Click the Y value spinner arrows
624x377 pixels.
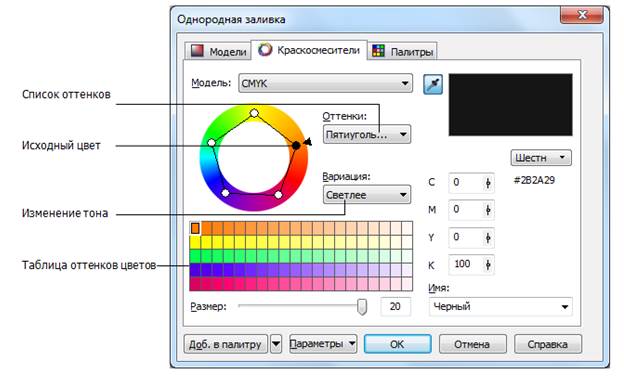(488, 238)
